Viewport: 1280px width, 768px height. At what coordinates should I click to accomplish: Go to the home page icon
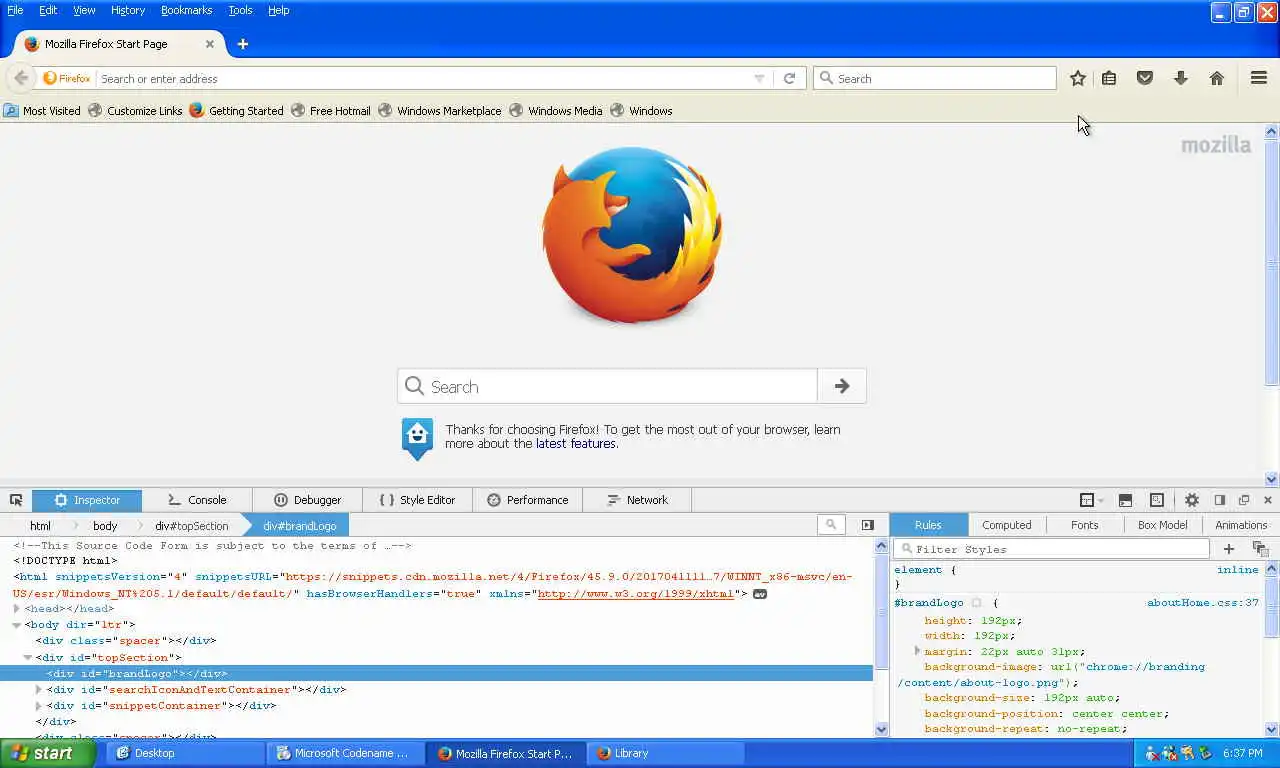pos(1217,78)
